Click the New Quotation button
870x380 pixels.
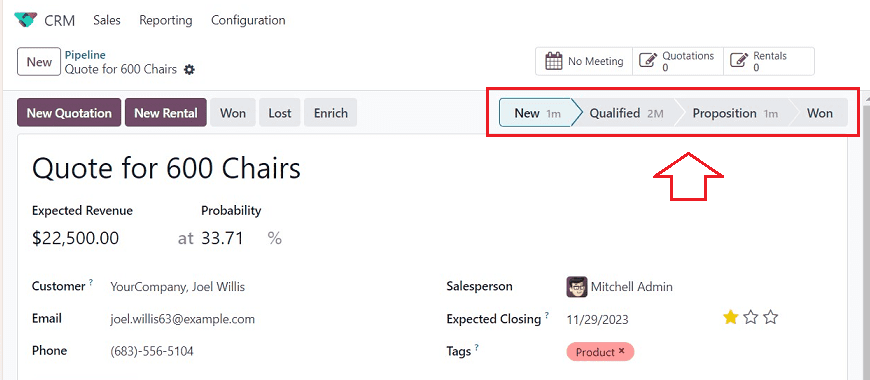(69, 113)
